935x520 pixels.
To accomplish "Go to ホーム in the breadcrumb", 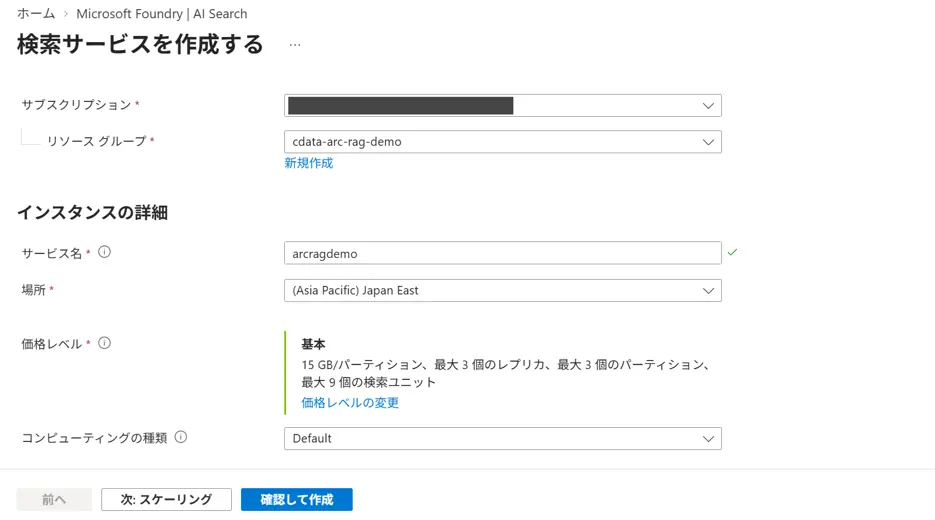I will (x=36, y=14).
